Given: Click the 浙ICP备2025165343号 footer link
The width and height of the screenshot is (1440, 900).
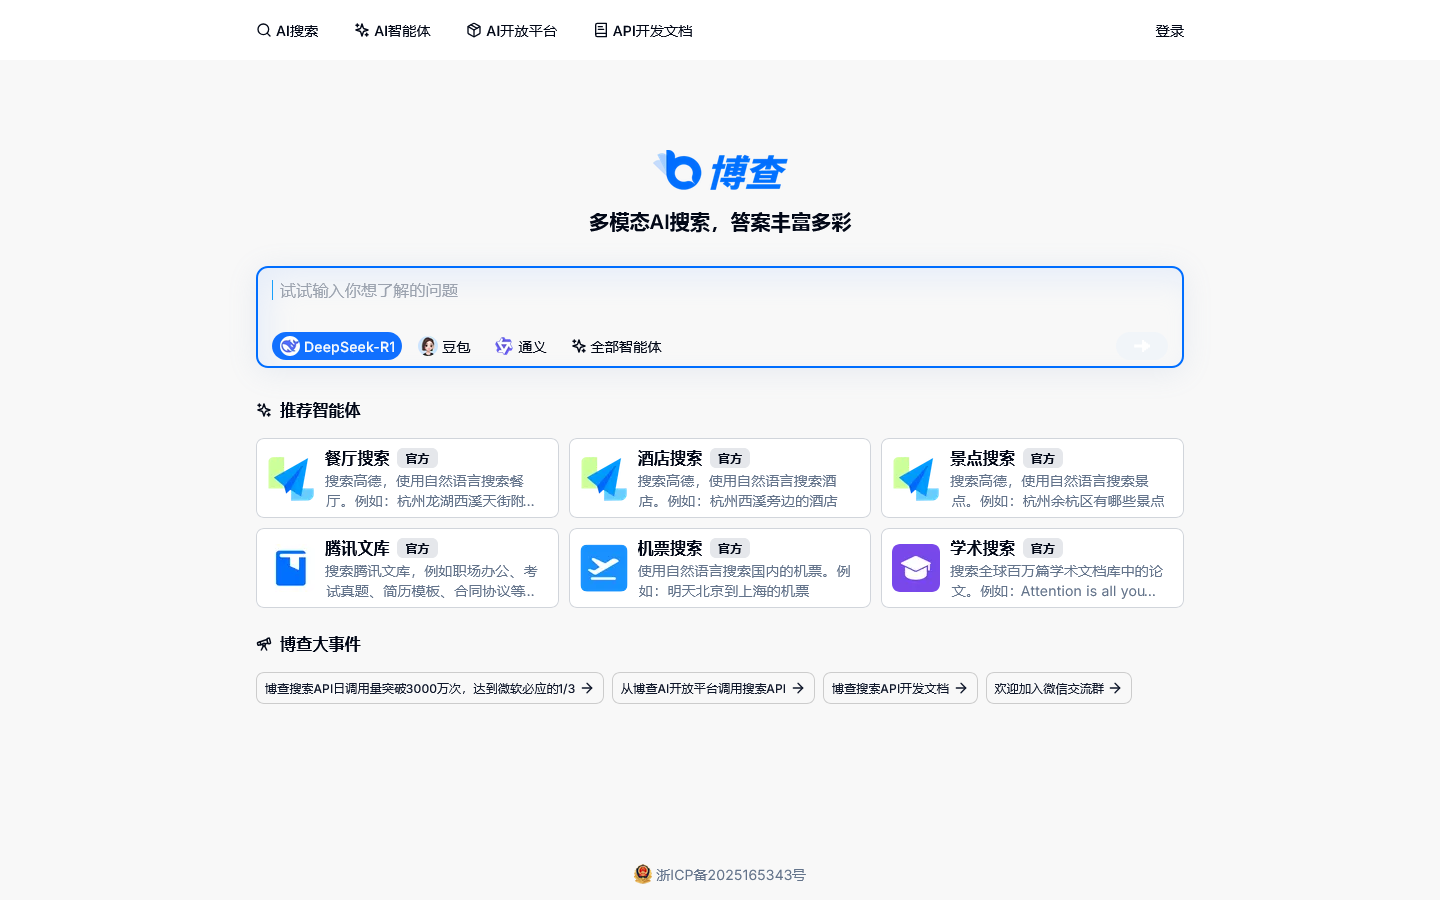Looking at the screenshot, I should coord(731,875).
